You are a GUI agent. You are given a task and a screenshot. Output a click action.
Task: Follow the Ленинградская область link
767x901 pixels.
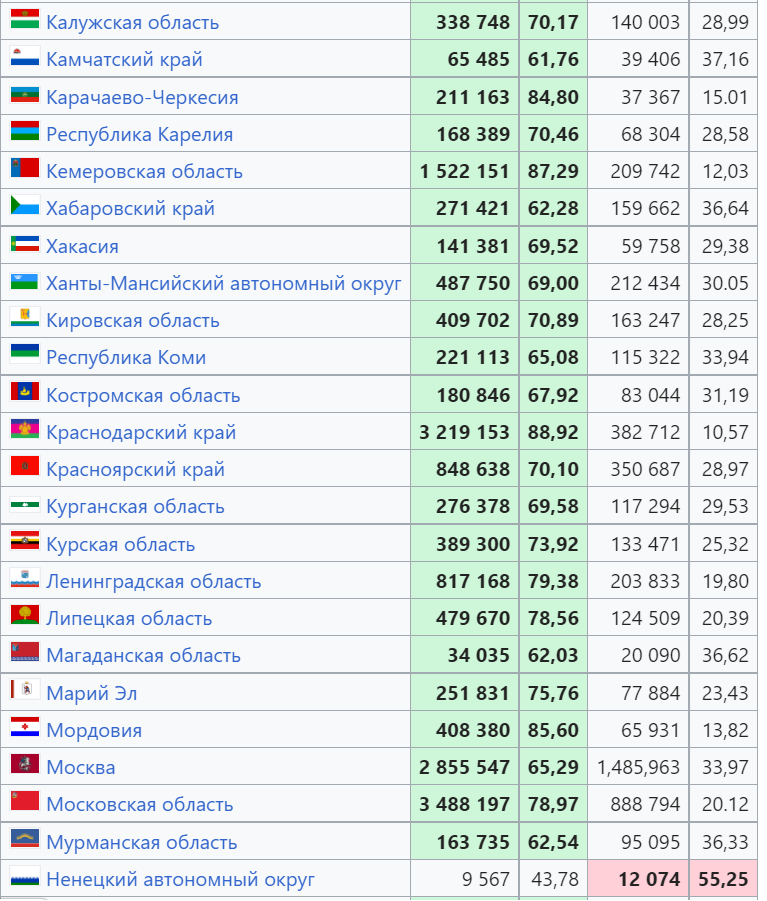153,582
